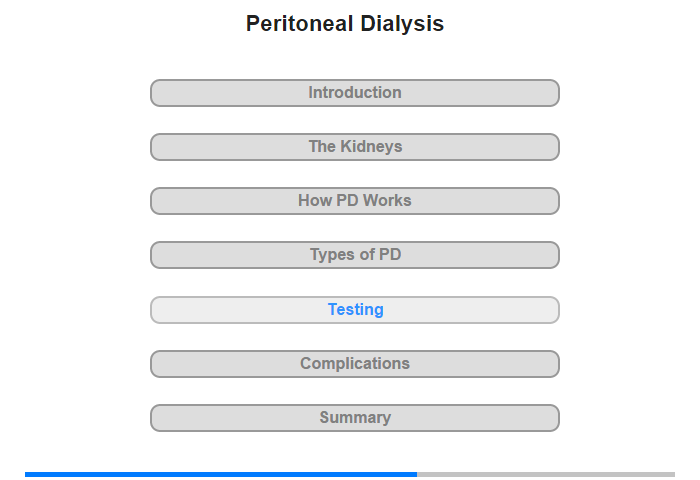Click the Peritoneal Dialysis title heading

click(345, 24)
